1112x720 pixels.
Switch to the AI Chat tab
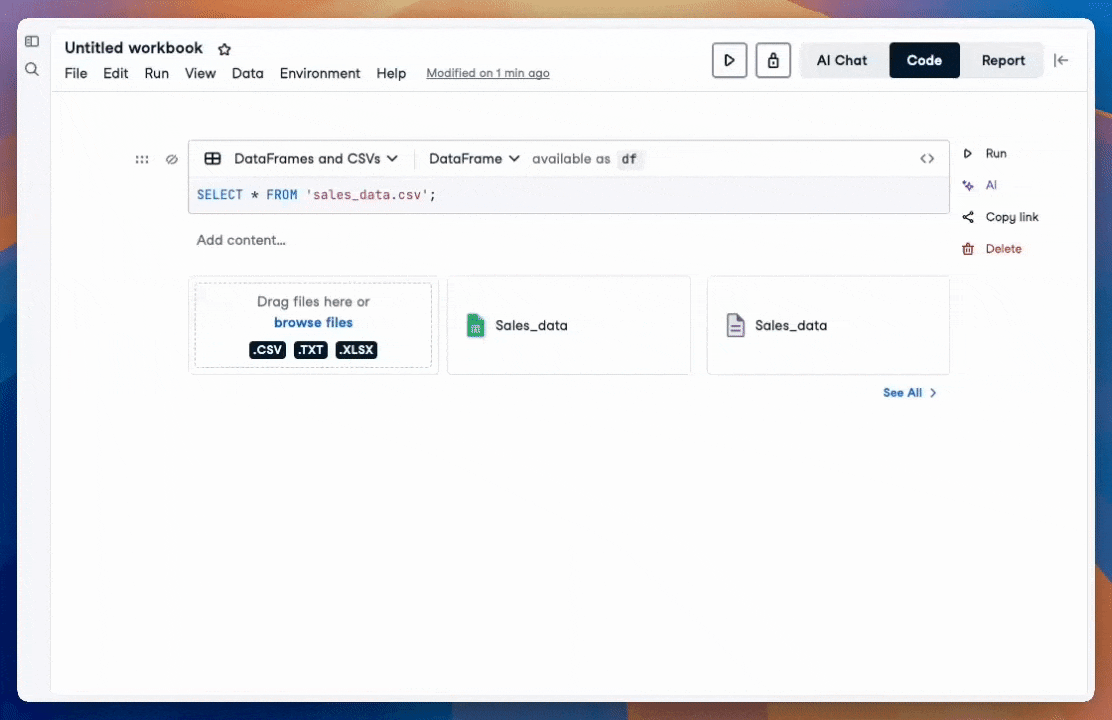point(842,60)
